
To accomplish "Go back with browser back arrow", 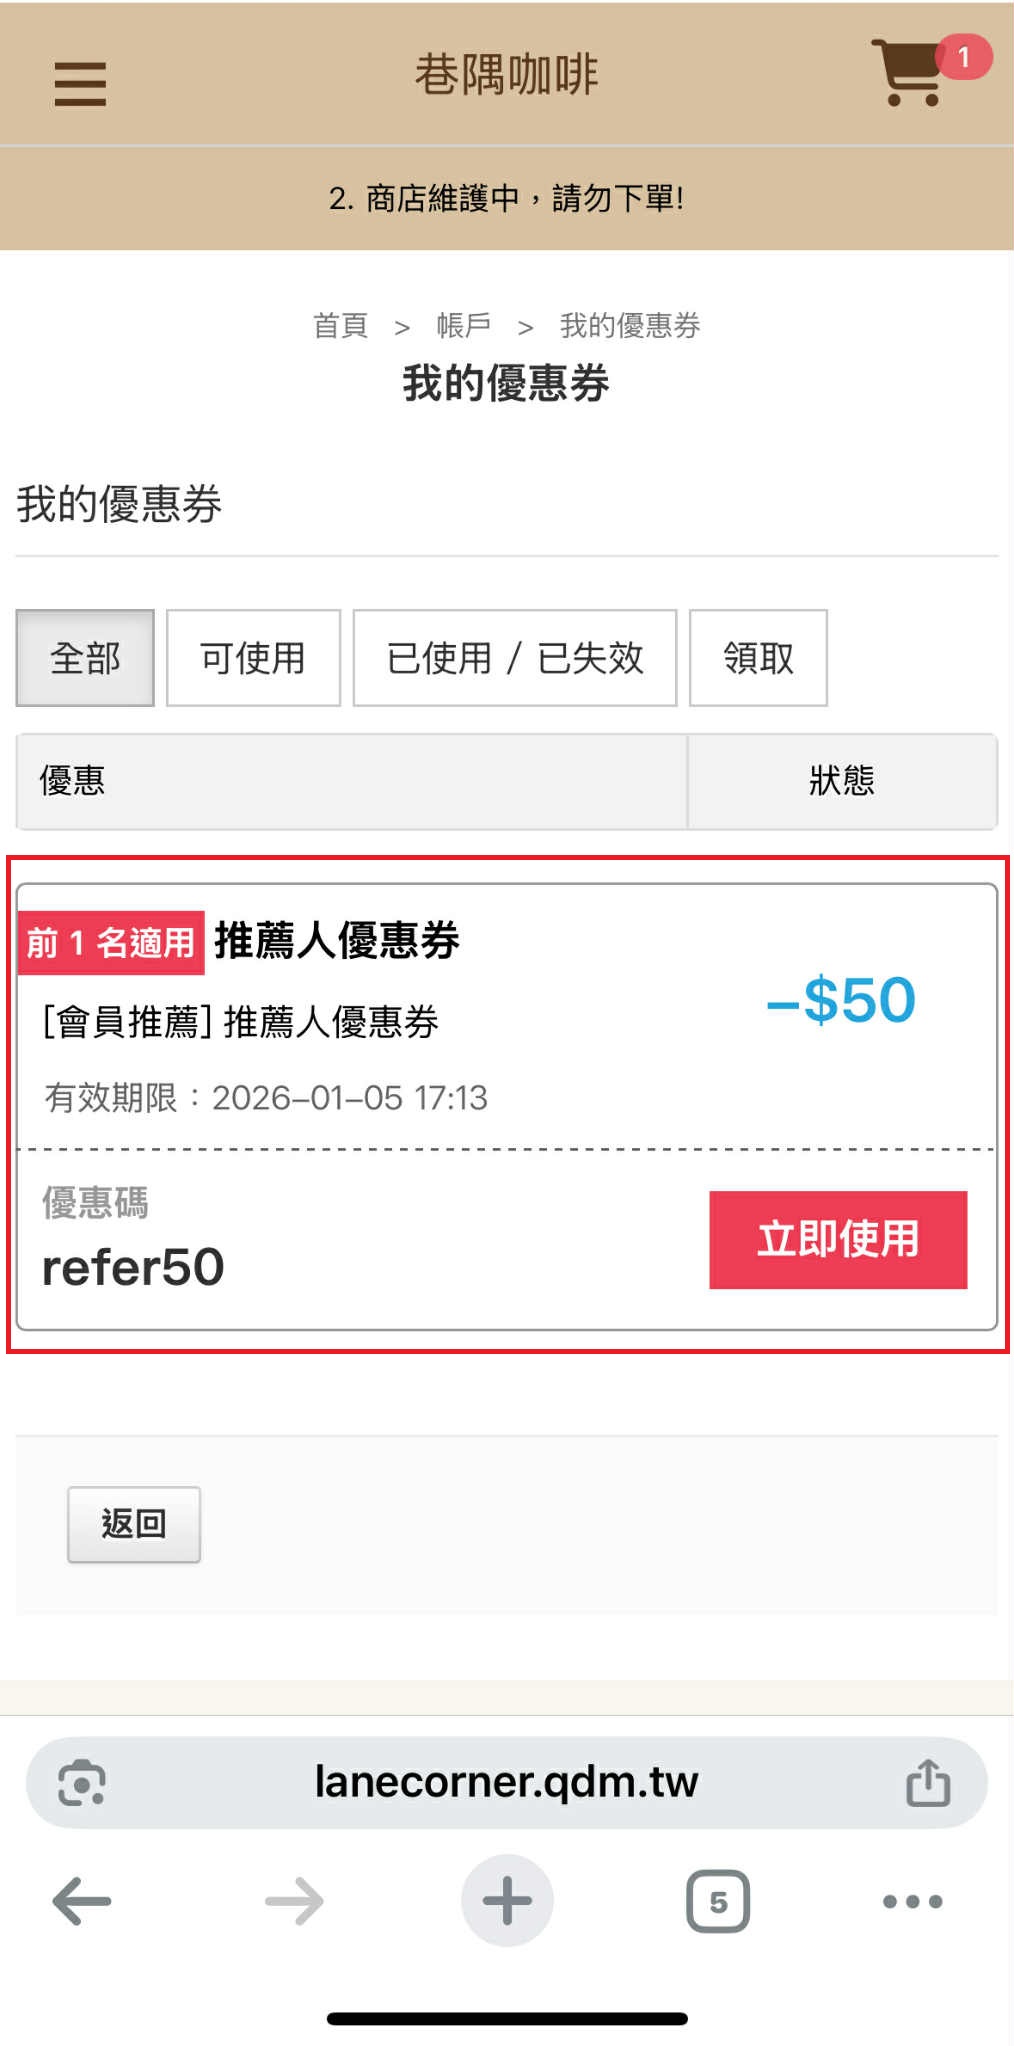I will click(82, 1901).
